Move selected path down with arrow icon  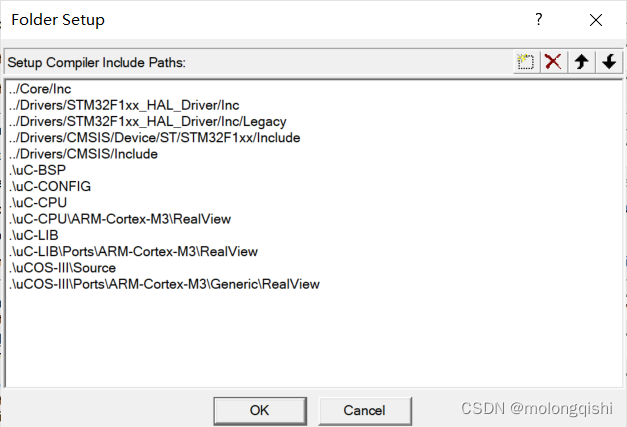pos(609,62)
